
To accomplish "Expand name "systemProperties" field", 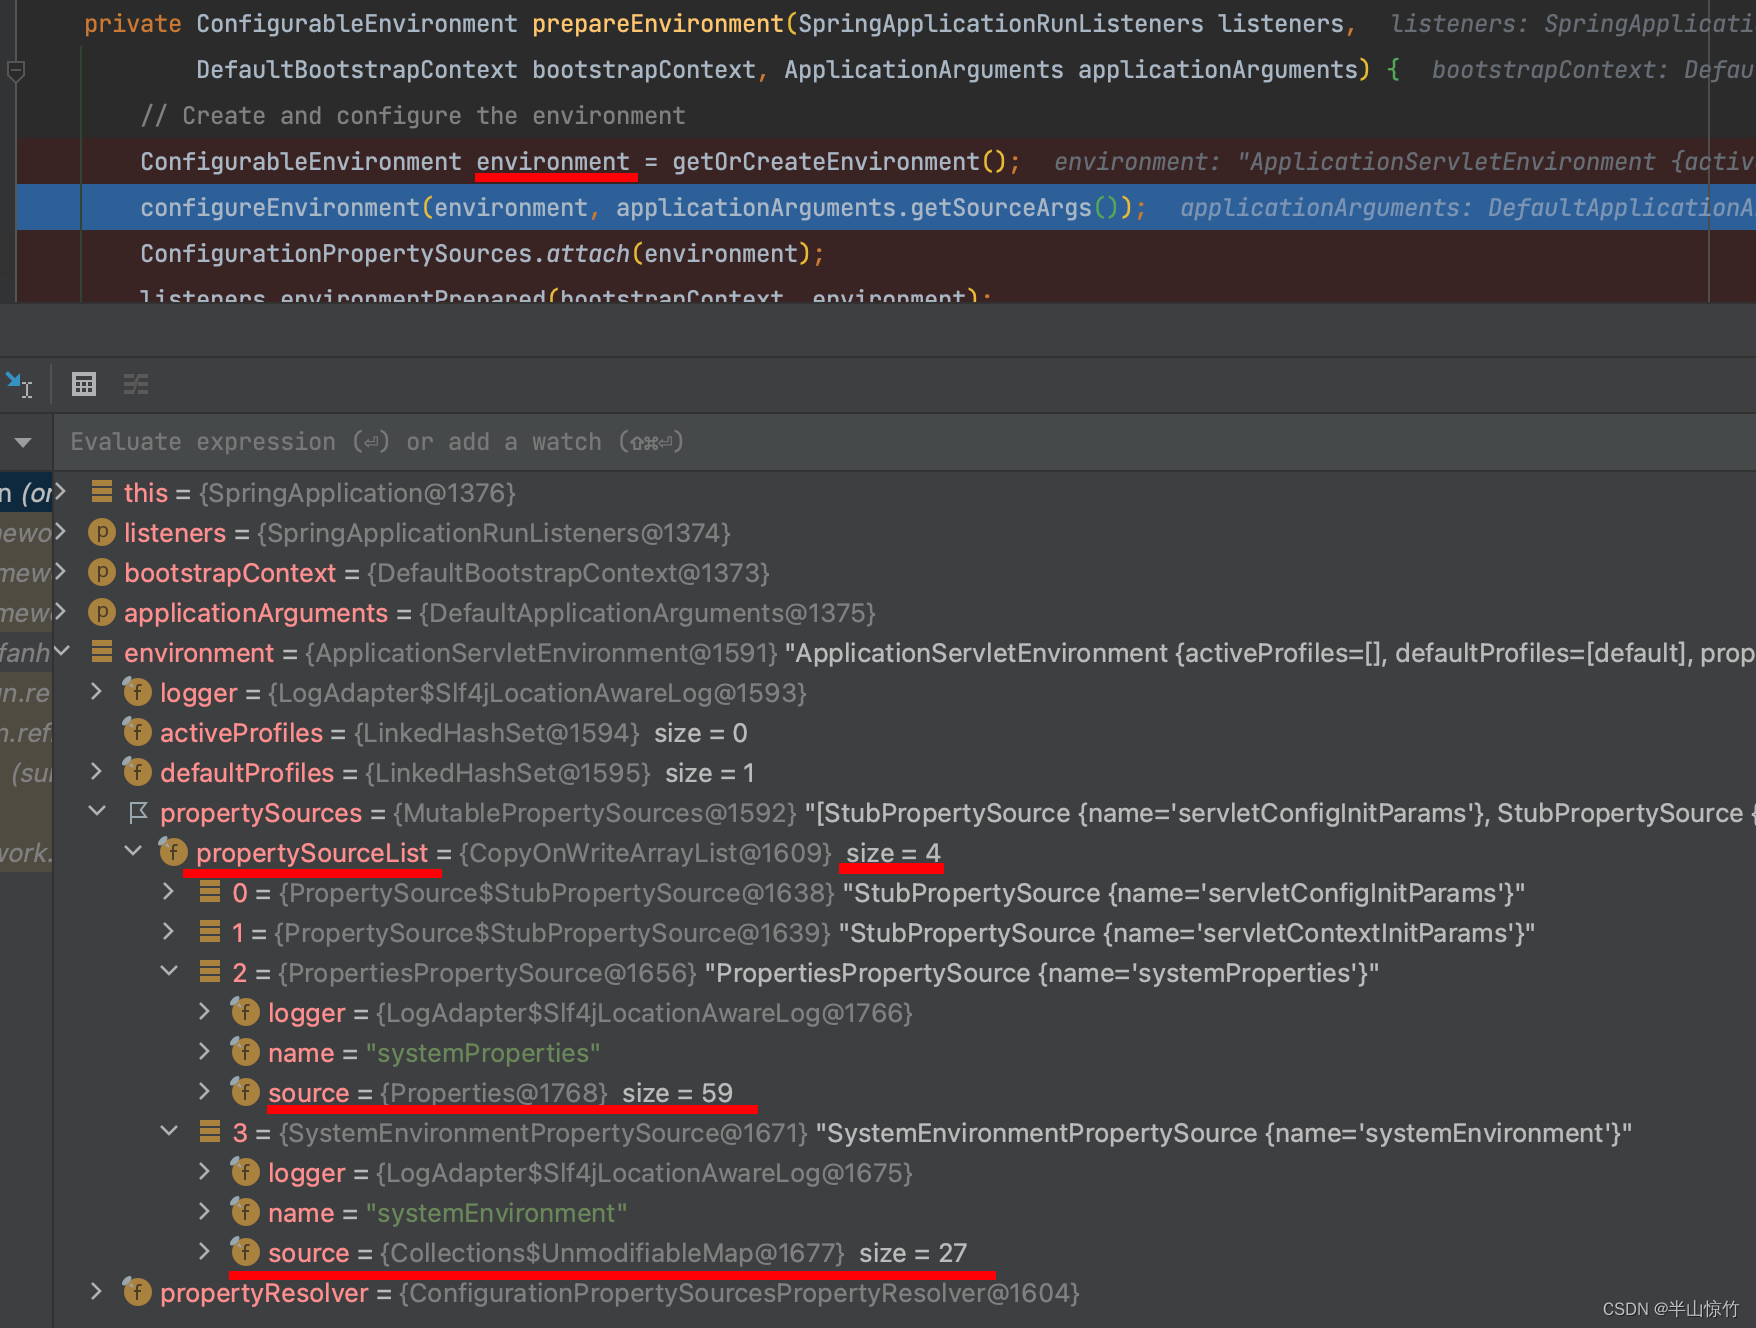I will coord(204,1052).
